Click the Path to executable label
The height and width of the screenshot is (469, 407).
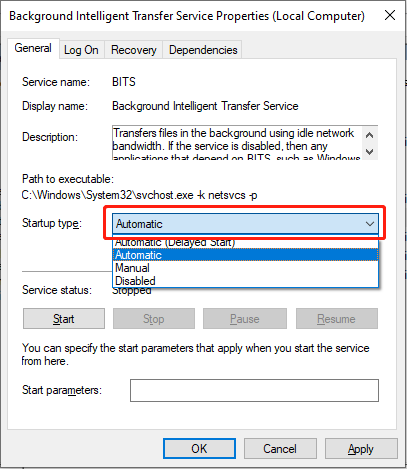click(68, 179)
